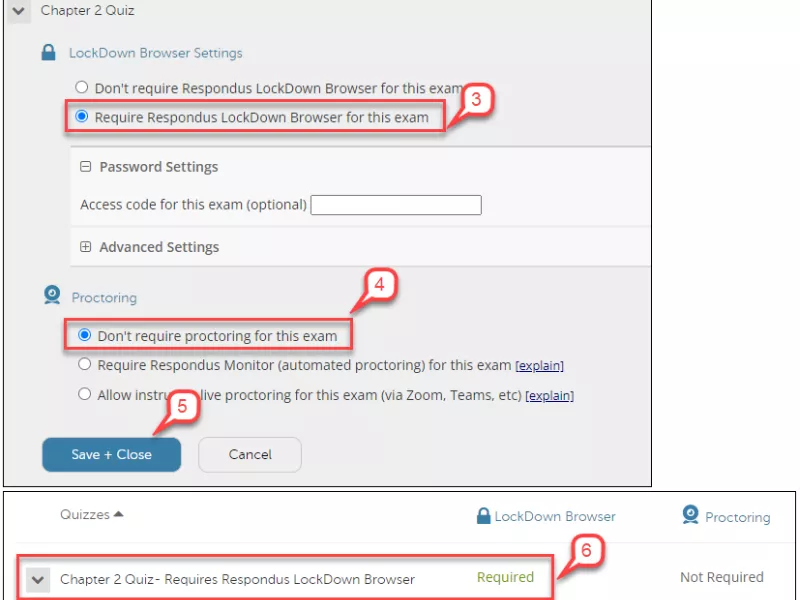Click the Chapter 2 Quiz title

tap(87, 10)
